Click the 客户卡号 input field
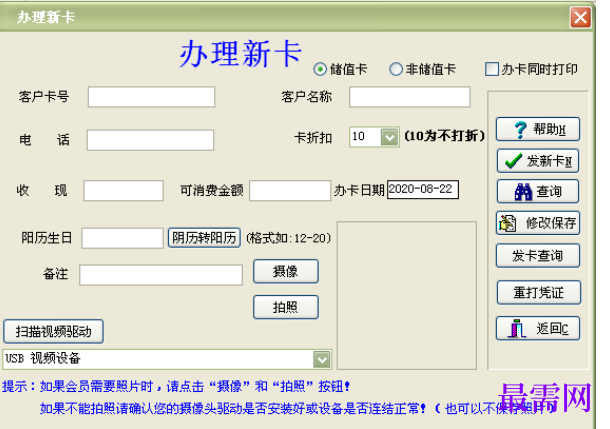Screen dimensions: 610x429 click(151, 97)
